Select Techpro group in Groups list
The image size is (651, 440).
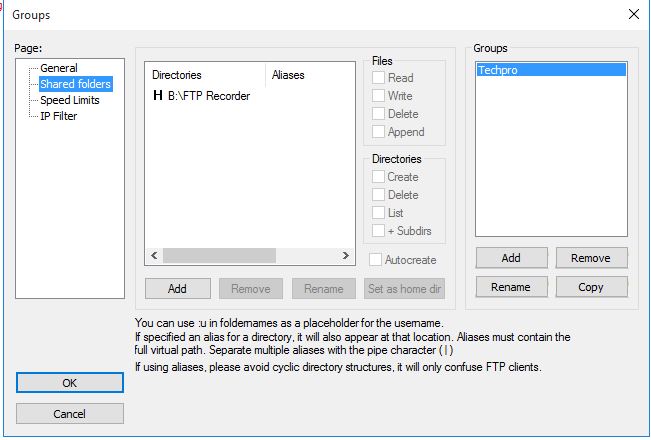click(x=551, y=70)
